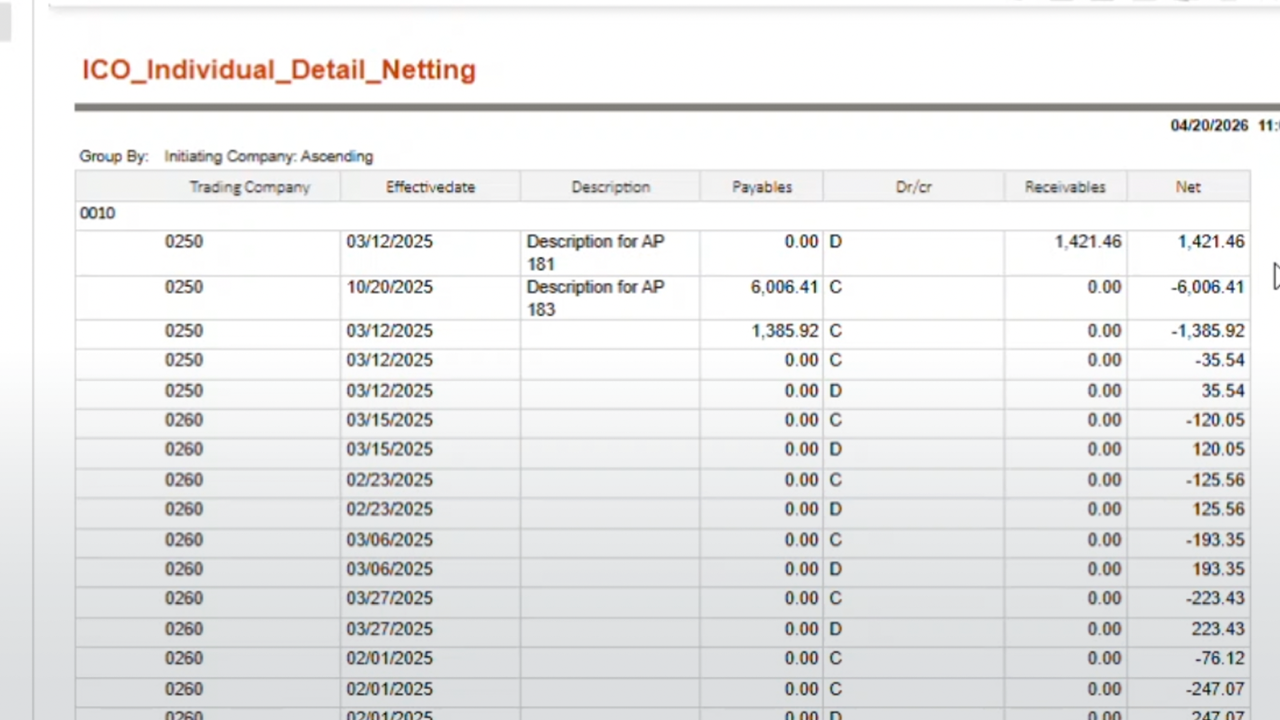The image size is (1280, 720).
Task: Click the -247.07 net value
Action: 1215,689
